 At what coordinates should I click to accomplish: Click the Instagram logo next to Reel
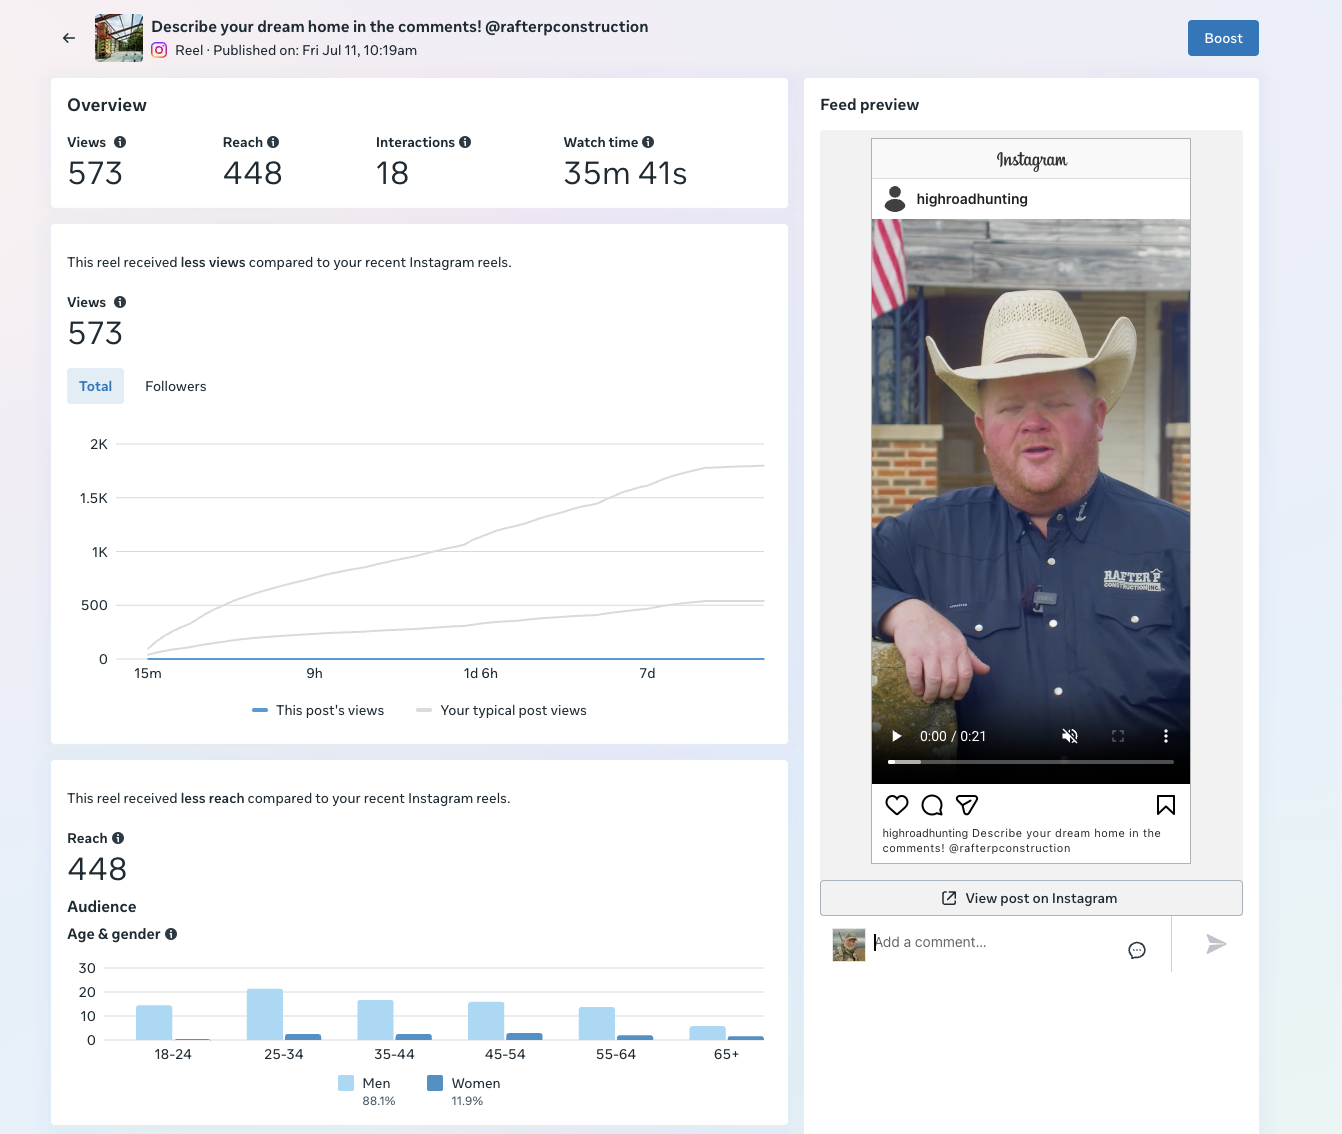tap(159, 50)
